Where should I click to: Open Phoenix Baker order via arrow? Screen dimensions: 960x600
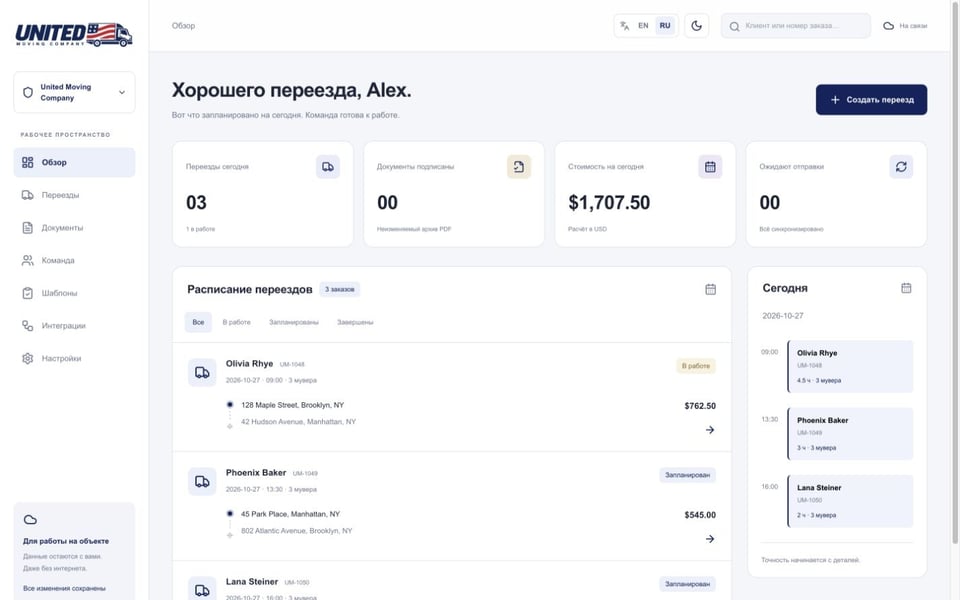coord(710,539)
